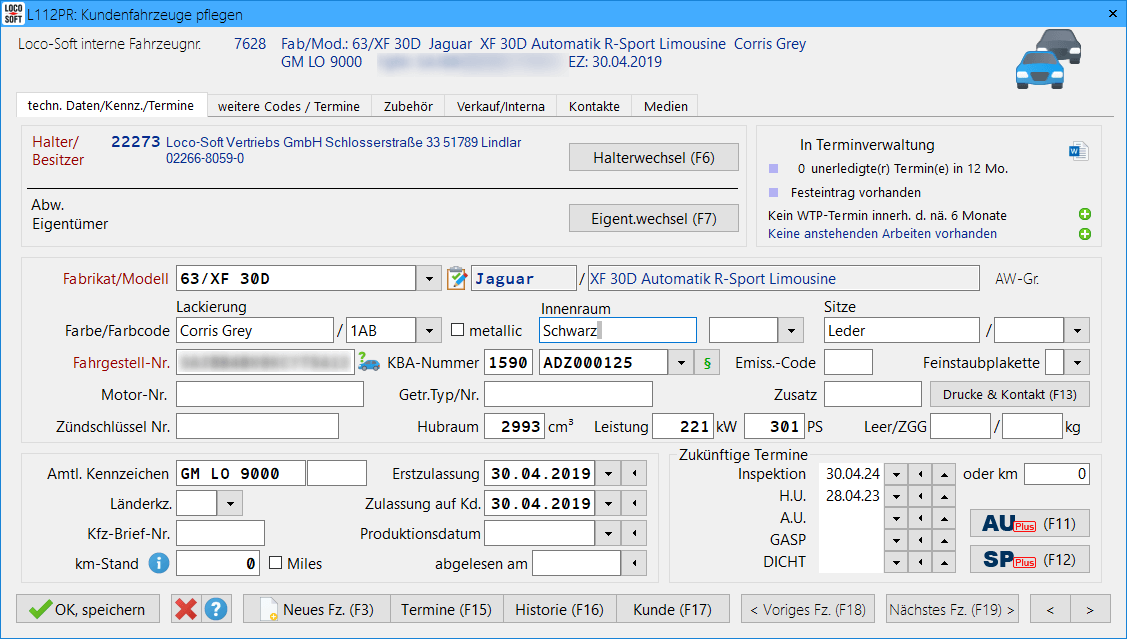Click the red X cancel icon
1127x639 pixels.
coord(185,609)
